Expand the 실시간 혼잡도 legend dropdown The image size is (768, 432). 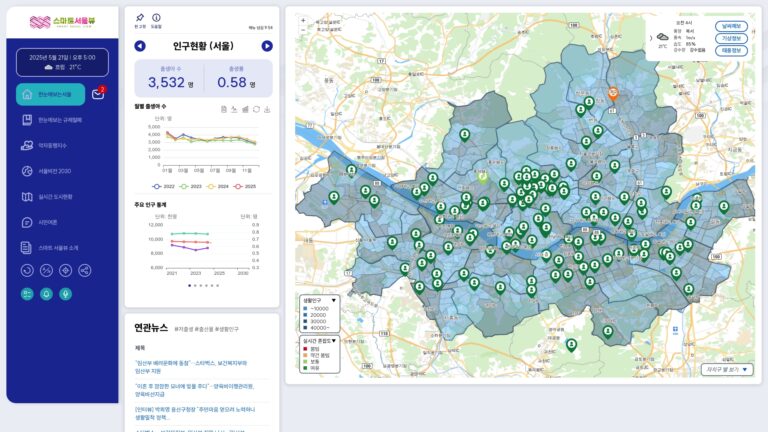point(334,340)
